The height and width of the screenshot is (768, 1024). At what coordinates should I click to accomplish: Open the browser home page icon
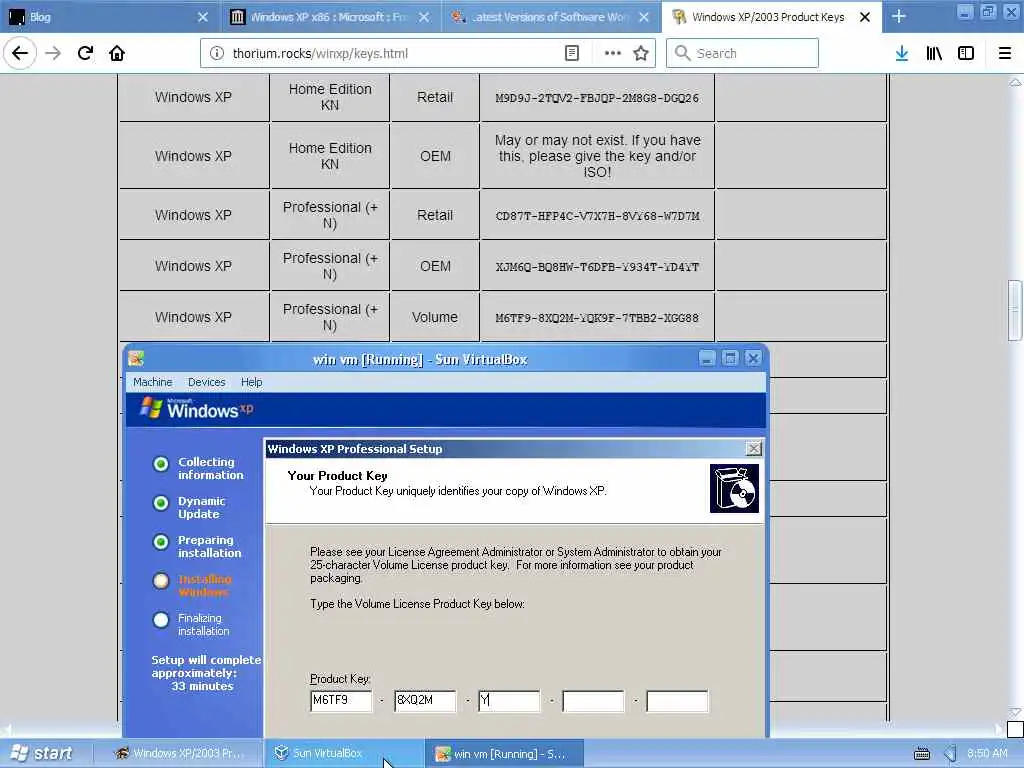[117, 53]
